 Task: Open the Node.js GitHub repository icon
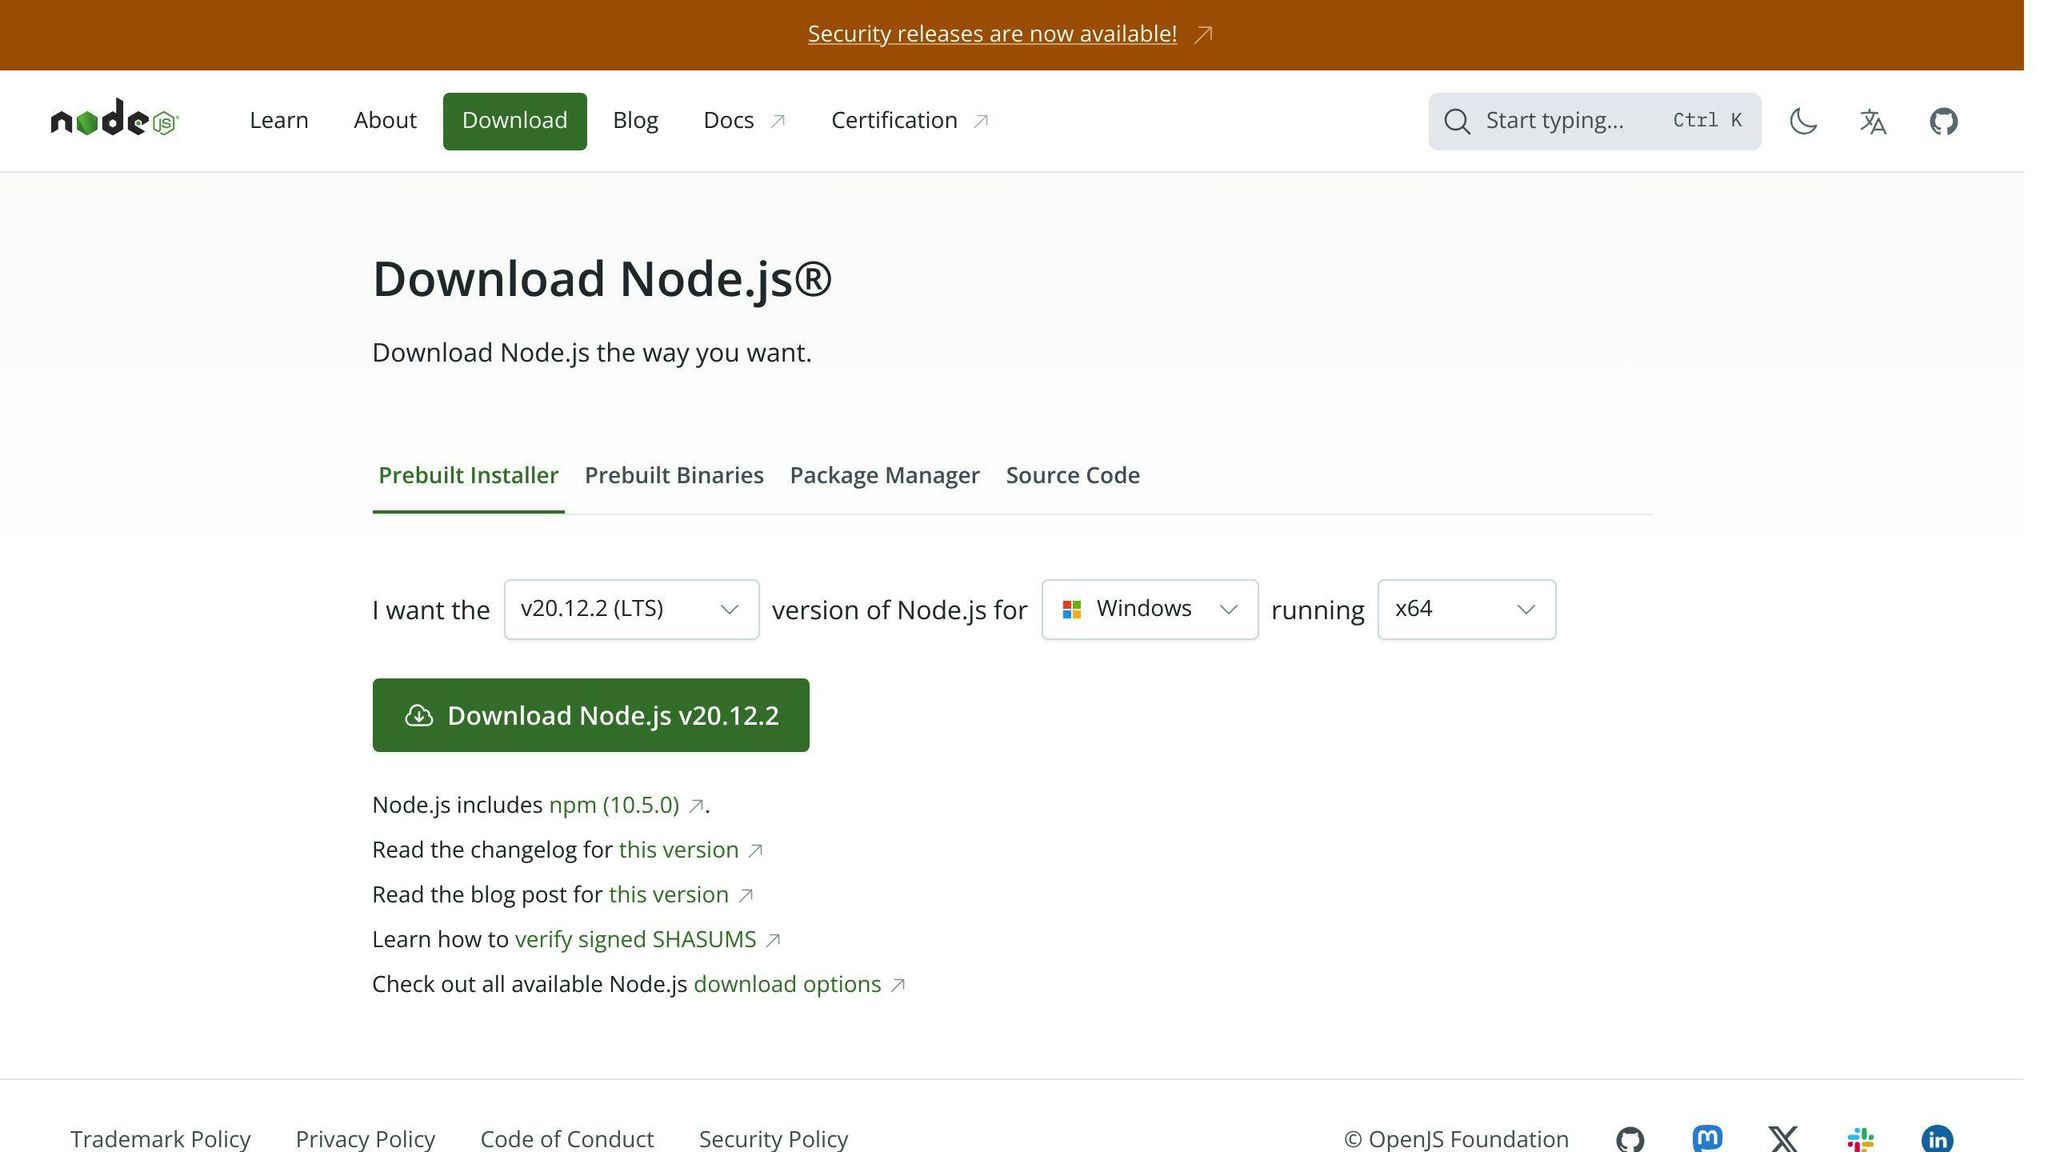click(x=1943, y=120)
